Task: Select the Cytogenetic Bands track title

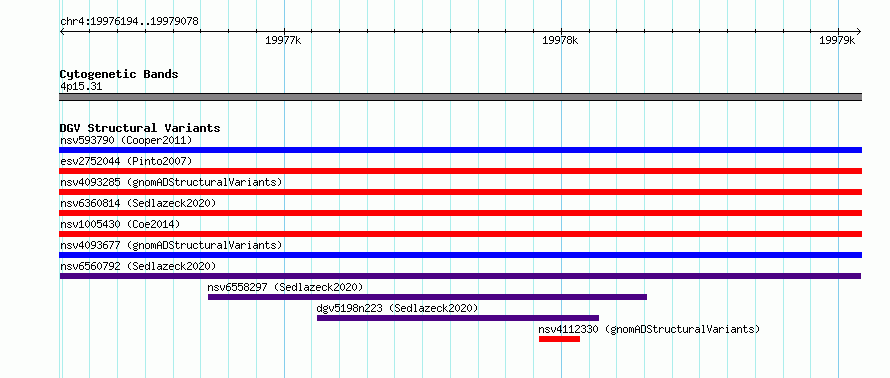Action: click(x=119, y=74)
